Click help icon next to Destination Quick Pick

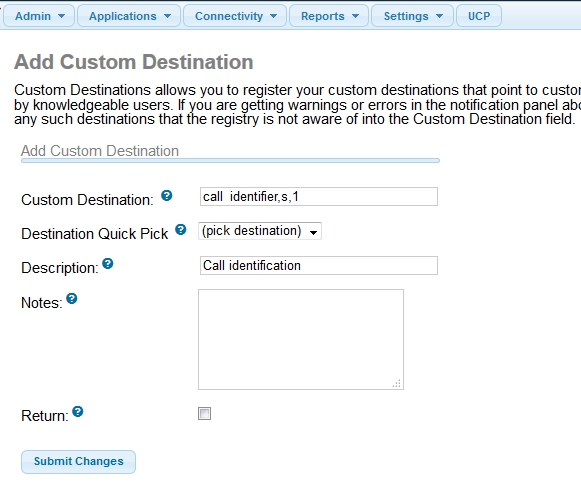click(180, 229)
